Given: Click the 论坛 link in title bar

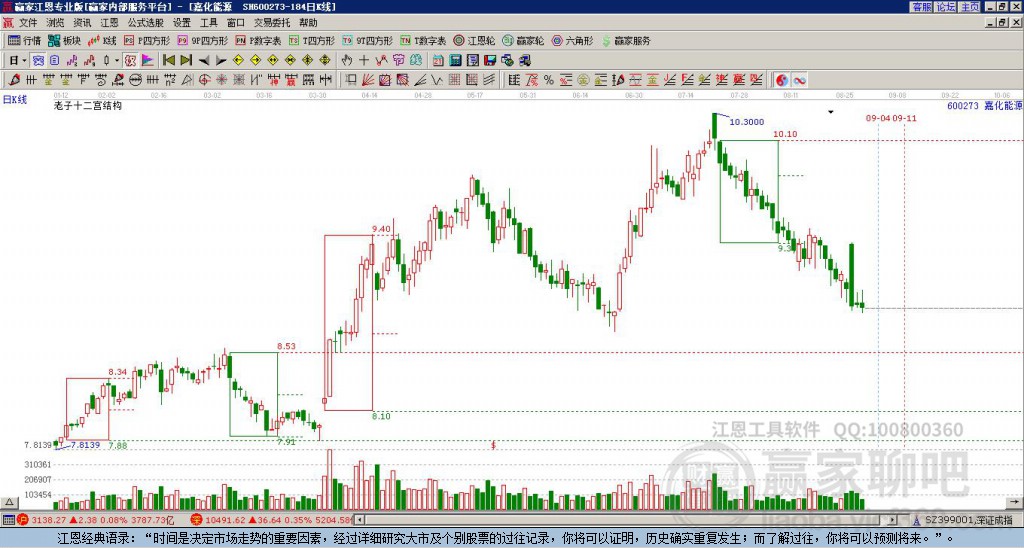Looking at the screenshot, I should 946,7.
